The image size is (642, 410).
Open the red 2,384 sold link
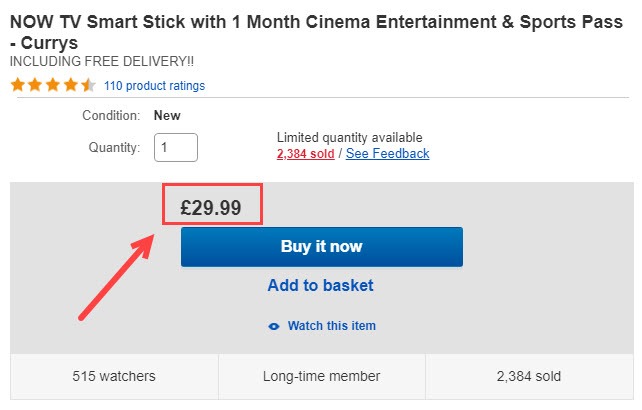[305, 154]
